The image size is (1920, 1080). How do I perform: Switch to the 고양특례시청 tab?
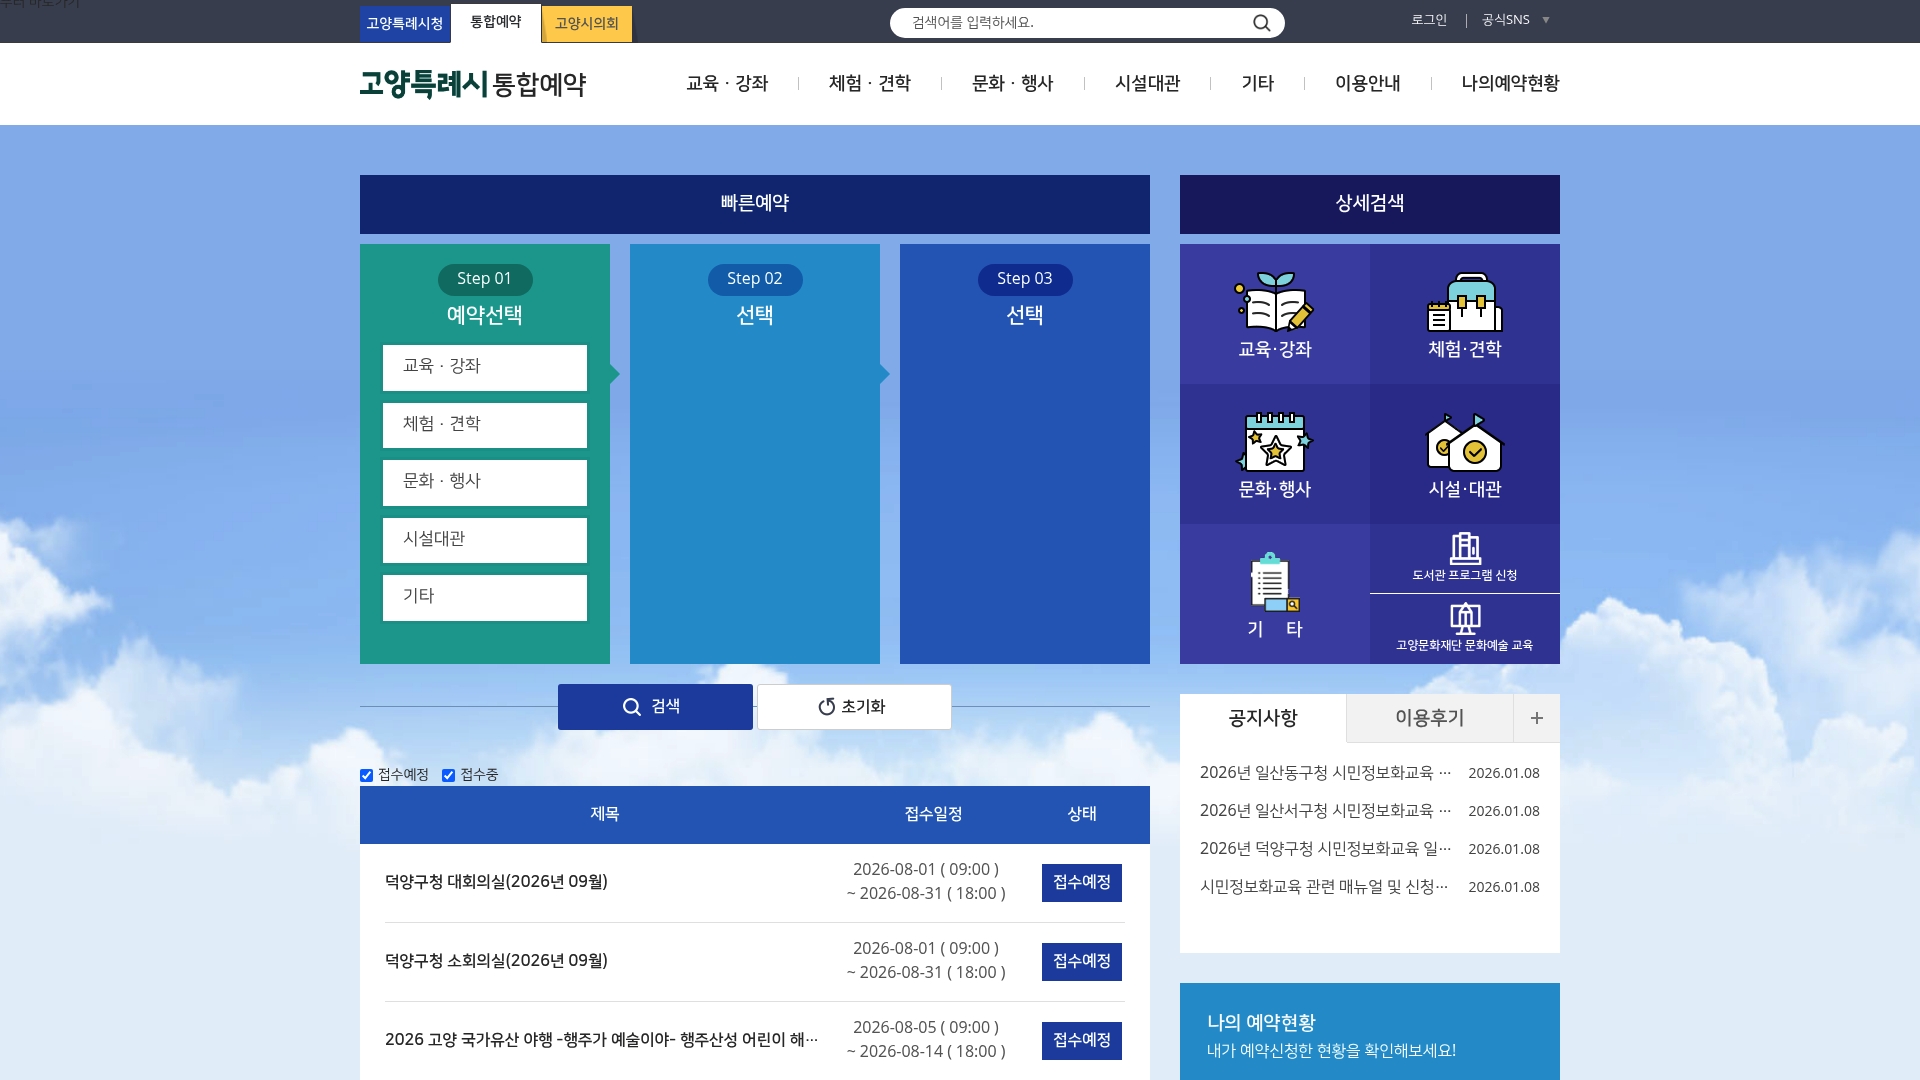tap(404, 24)
